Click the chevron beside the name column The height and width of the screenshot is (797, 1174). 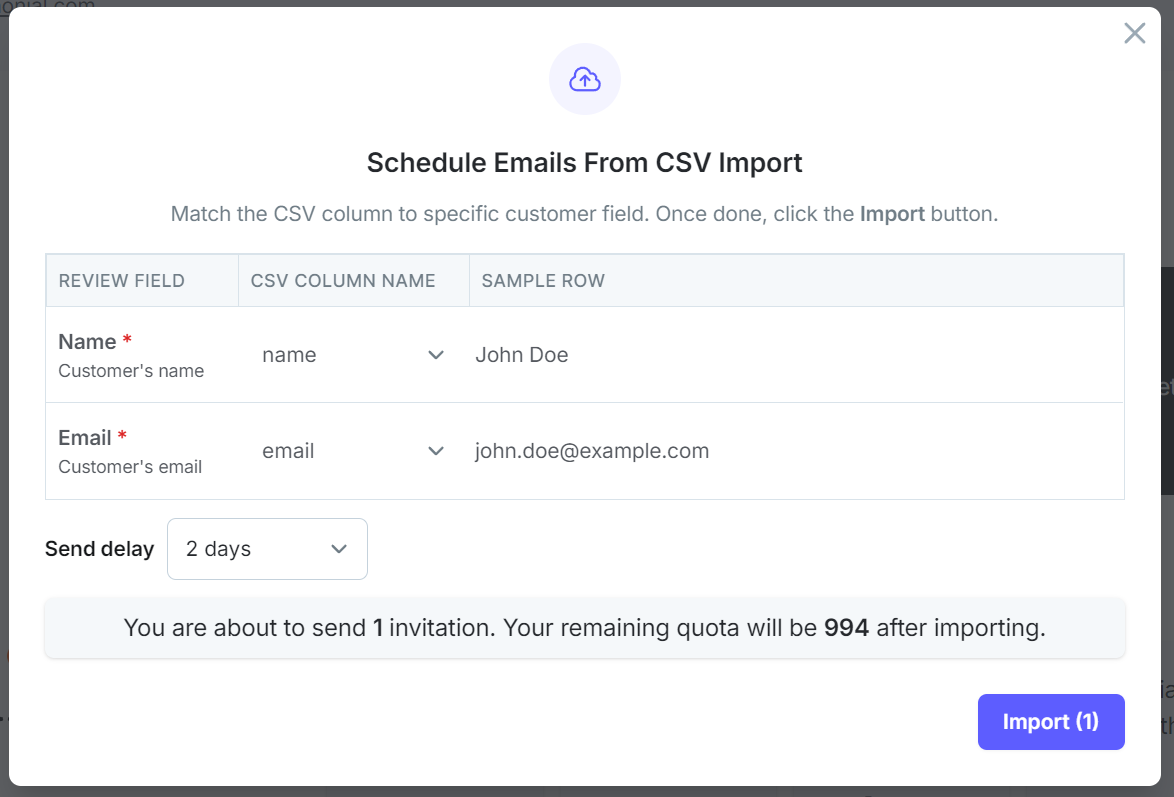pos(436,355)
